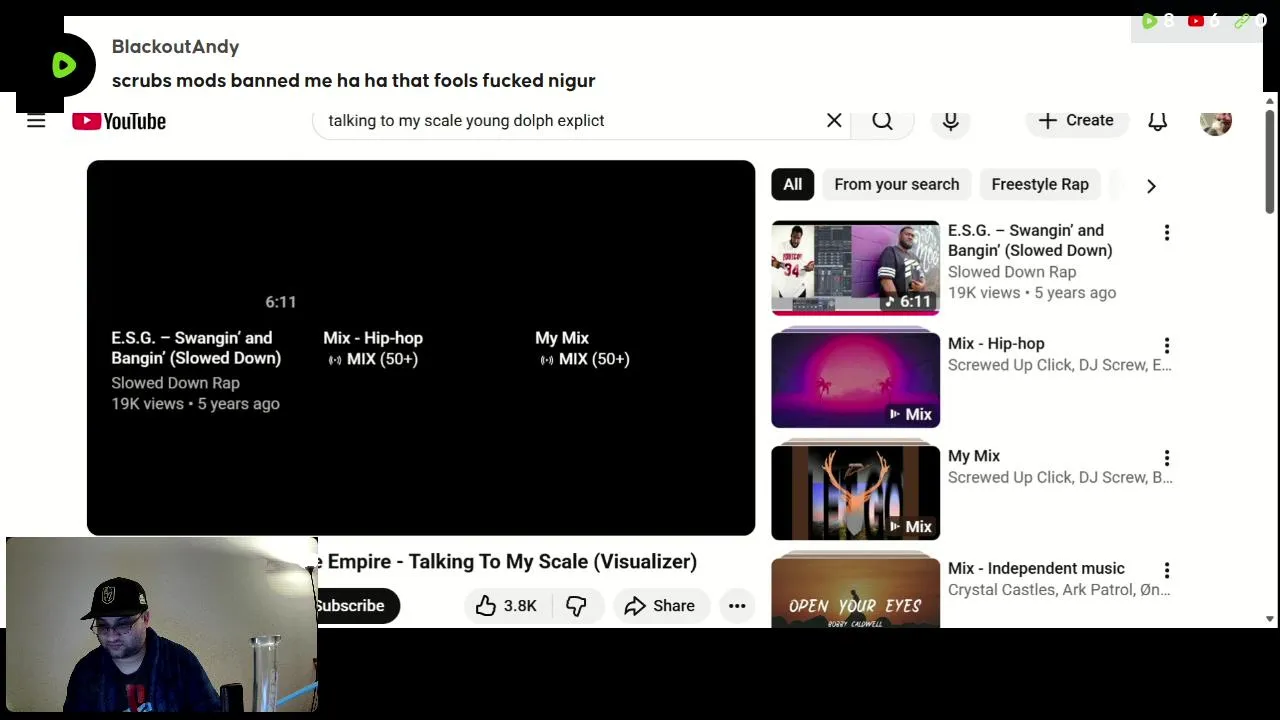Open Mix - Hip-hop sidebar thumbnail
Image resolution: width=1280 pixels, height=720 pixels.
point(856,380)
